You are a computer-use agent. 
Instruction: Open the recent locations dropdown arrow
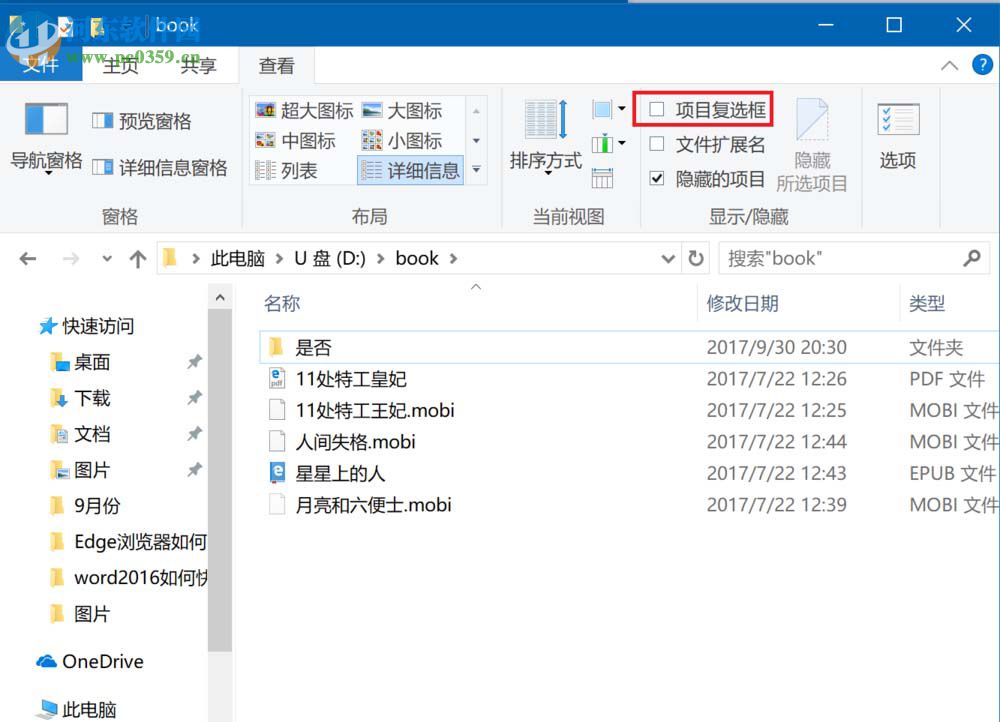(106, 258)
